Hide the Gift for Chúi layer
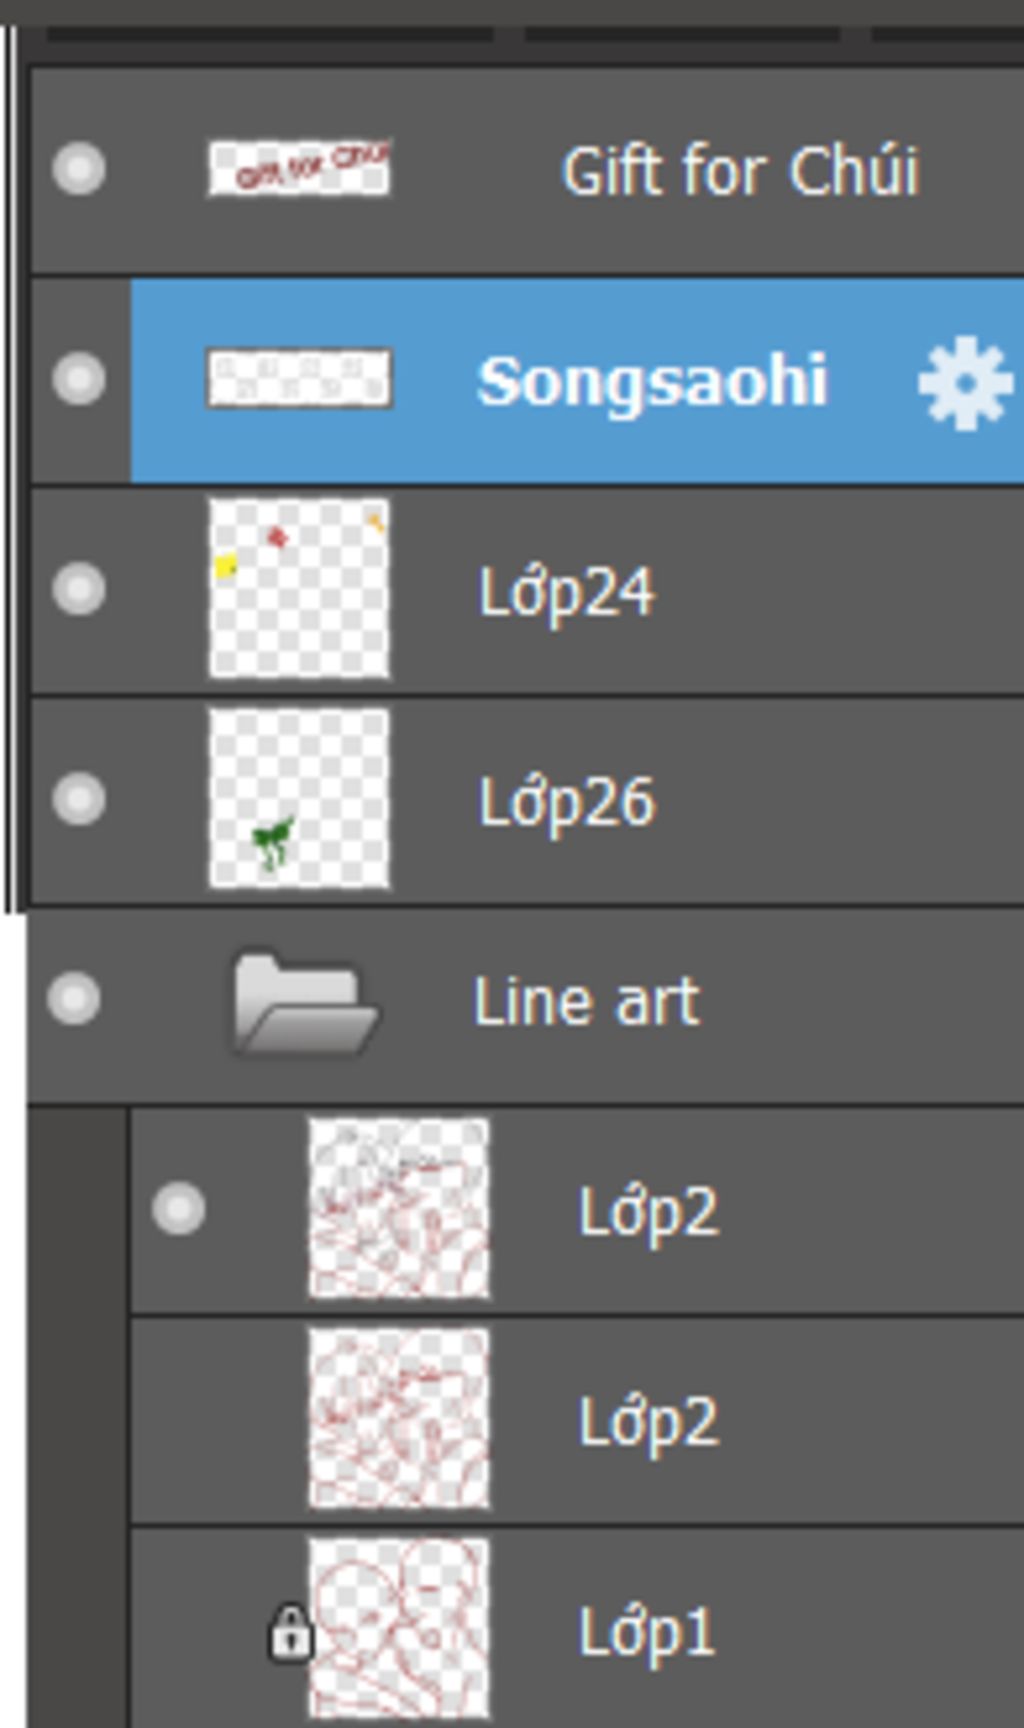This screenshot has height=1728, width=1024. coord(79,168)
